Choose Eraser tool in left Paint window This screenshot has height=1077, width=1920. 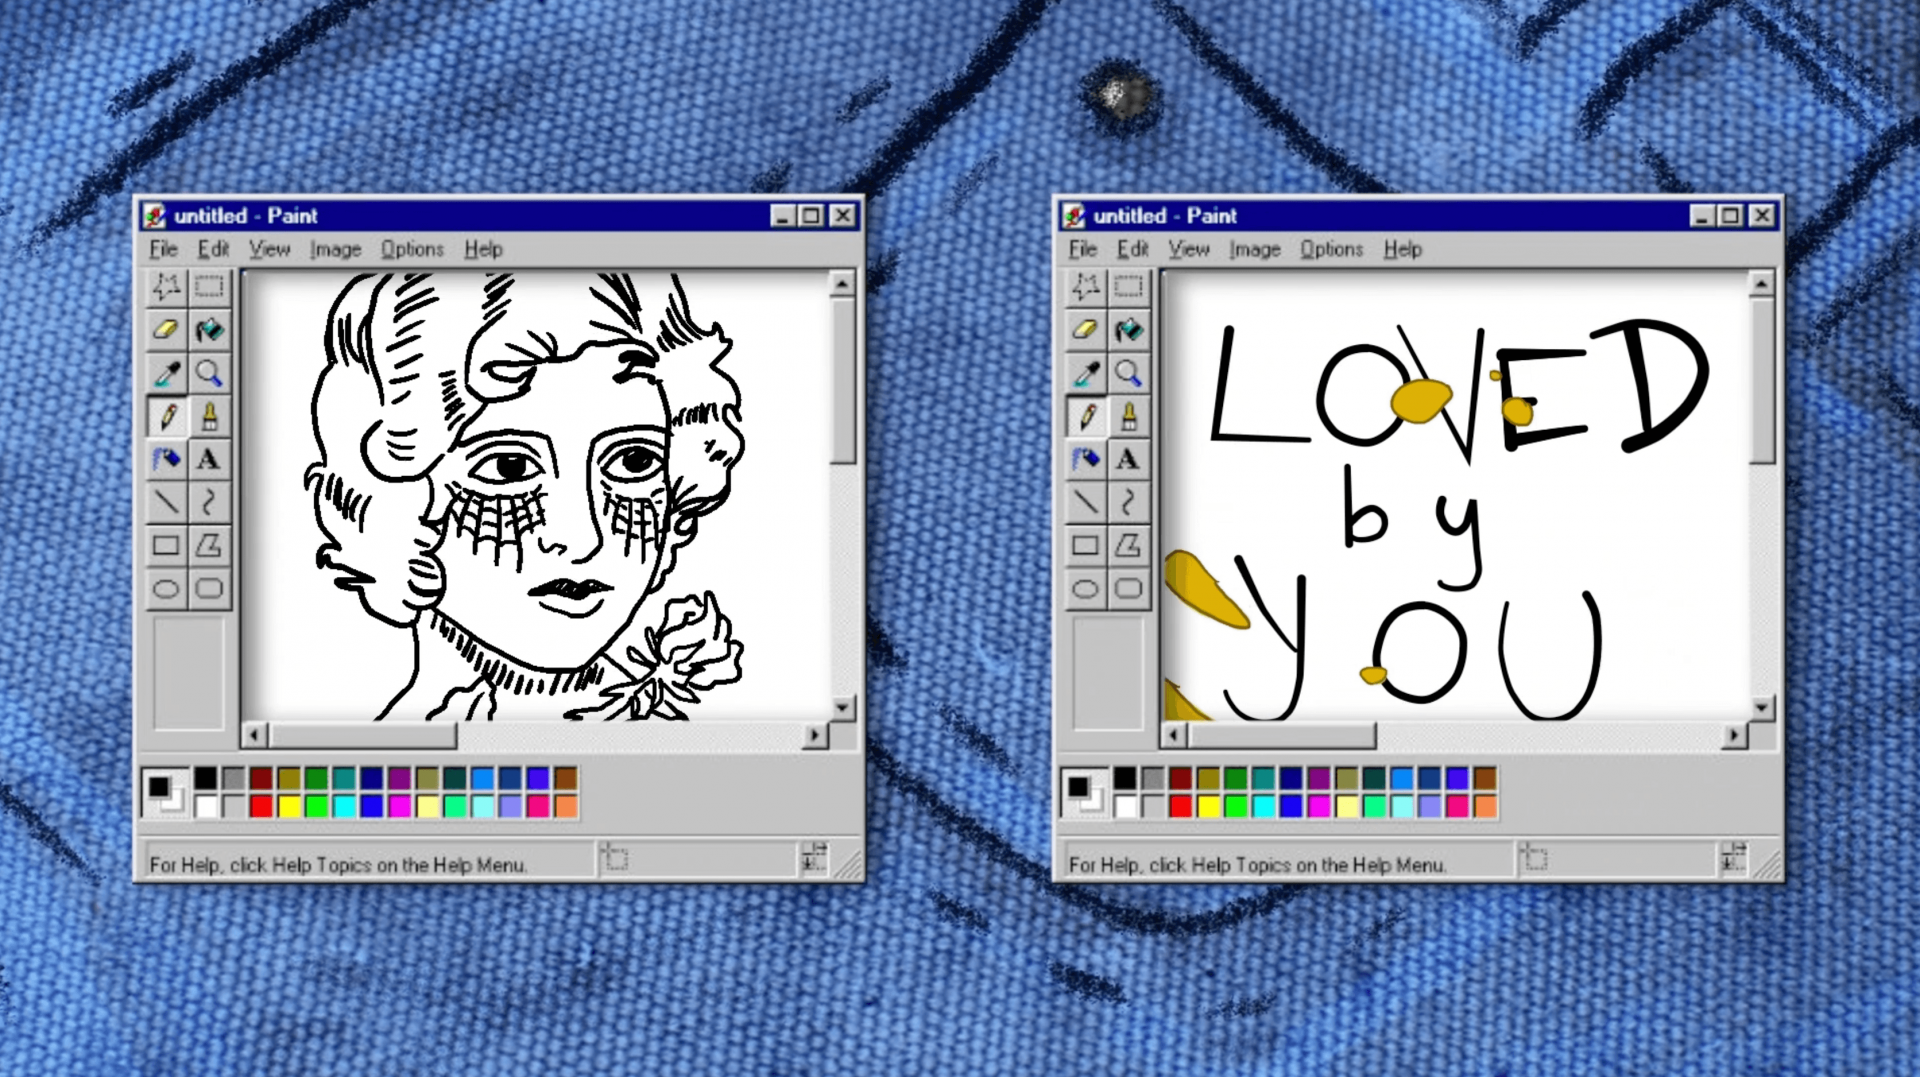point(166,330)
